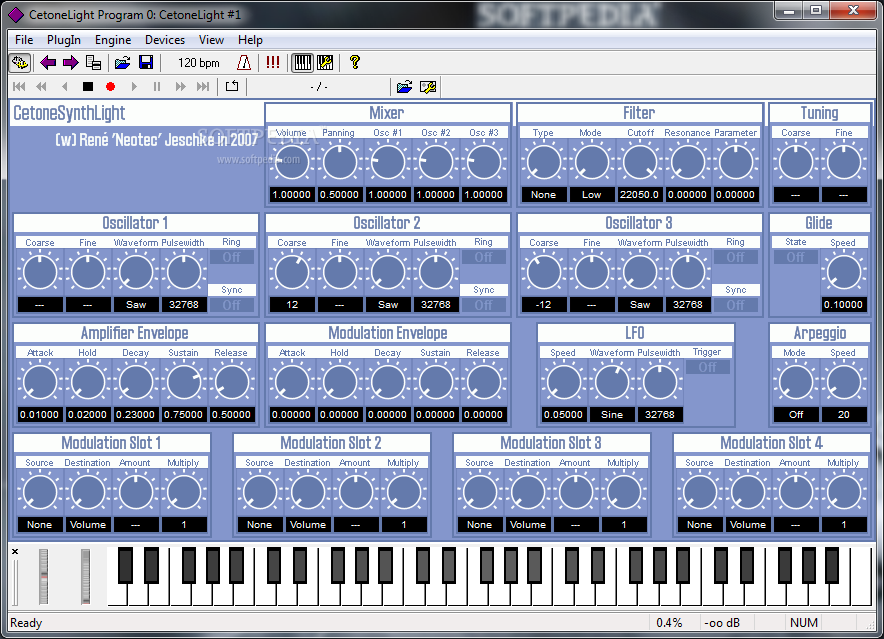The width and height of the screenshot is (884, 639).
Task: Click the play transport button
Action: tap(134, 86)
